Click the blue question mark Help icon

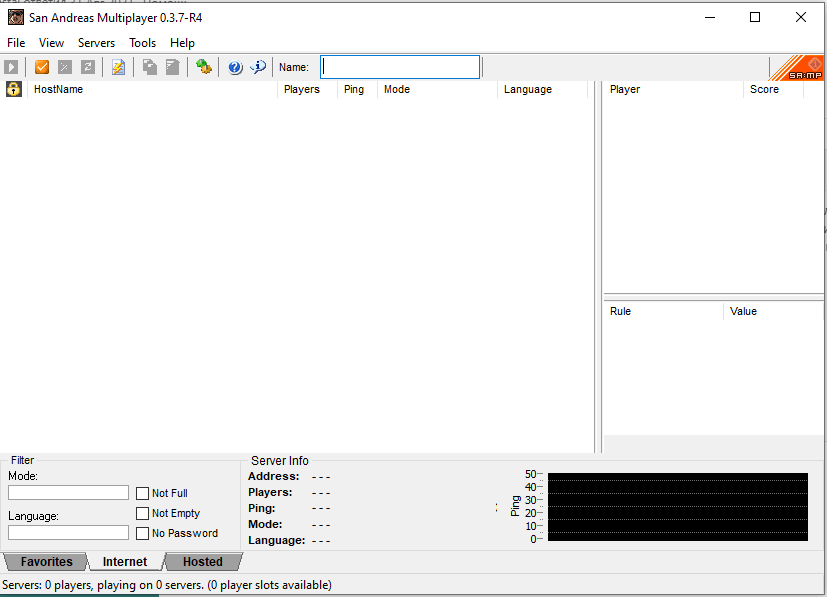[235, 67]
